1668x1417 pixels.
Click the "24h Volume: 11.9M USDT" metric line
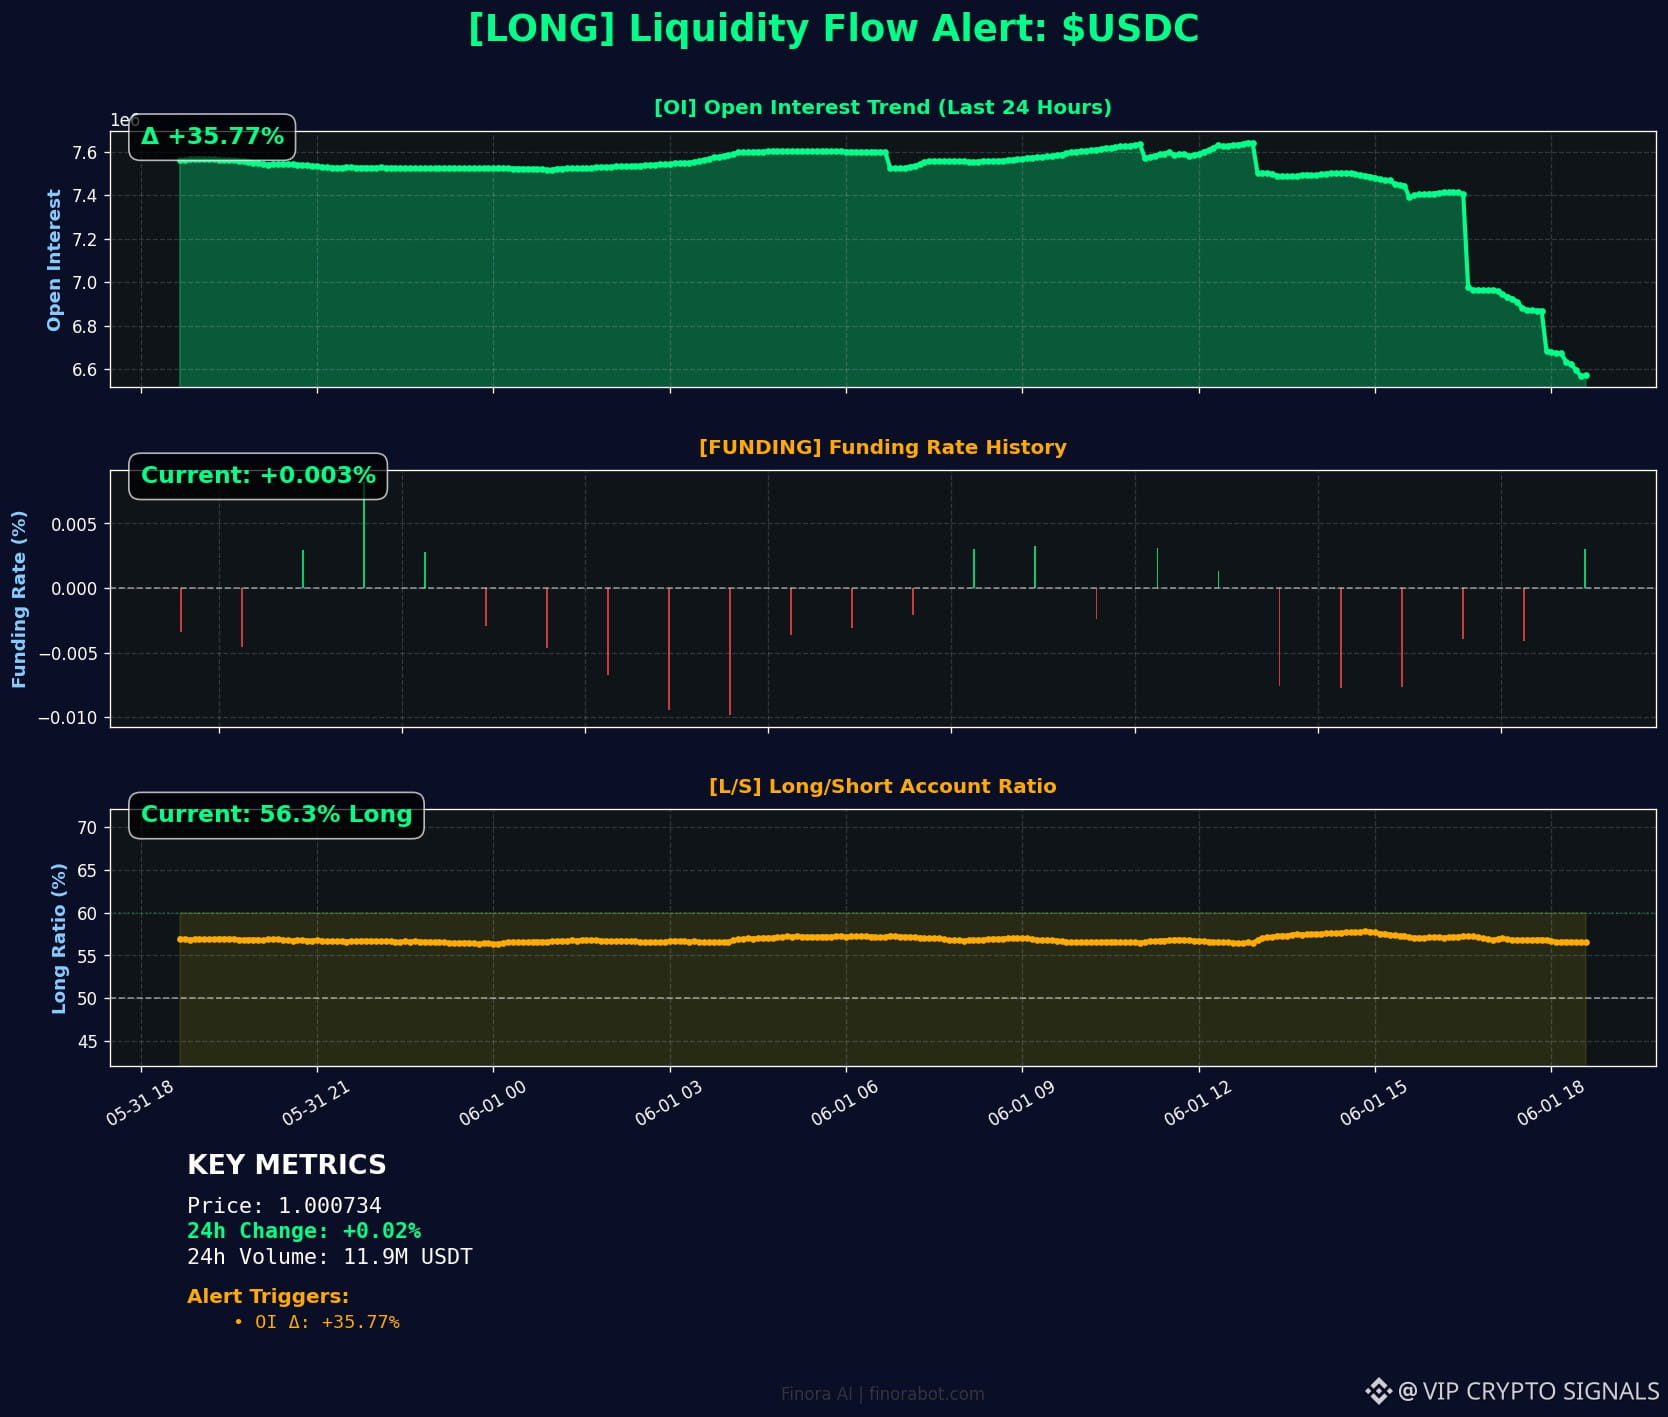pyautogui.click(x=329, y=1257)
